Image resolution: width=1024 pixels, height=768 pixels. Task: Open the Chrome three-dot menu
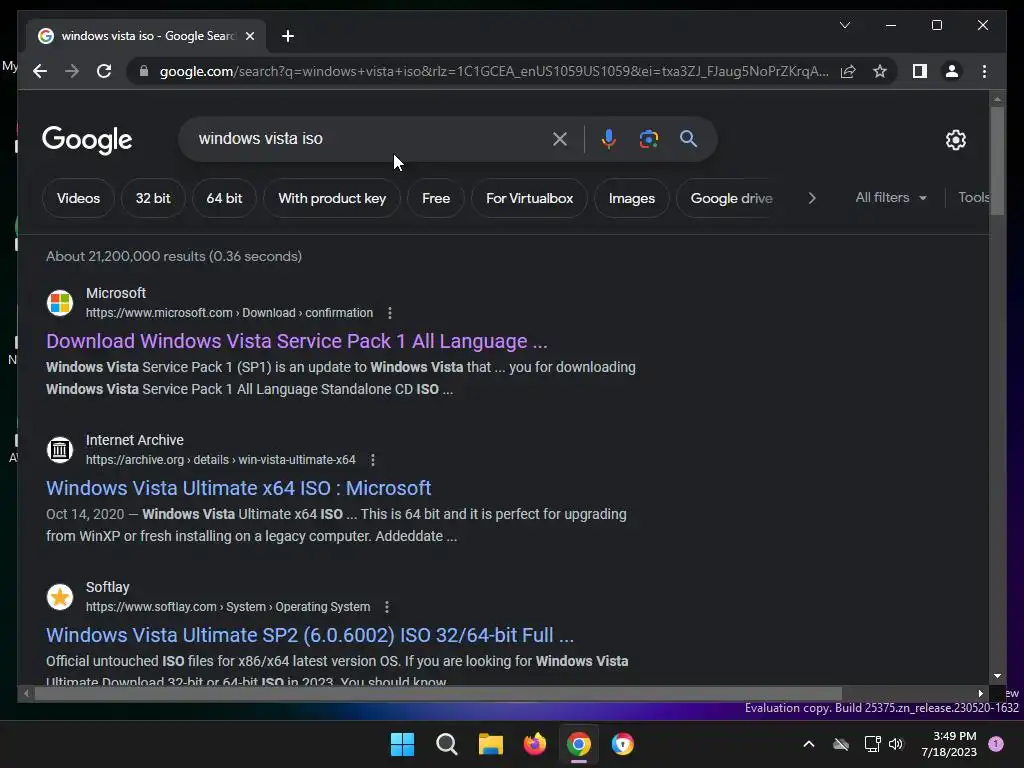pyautogui.click(x=984, y=71)
